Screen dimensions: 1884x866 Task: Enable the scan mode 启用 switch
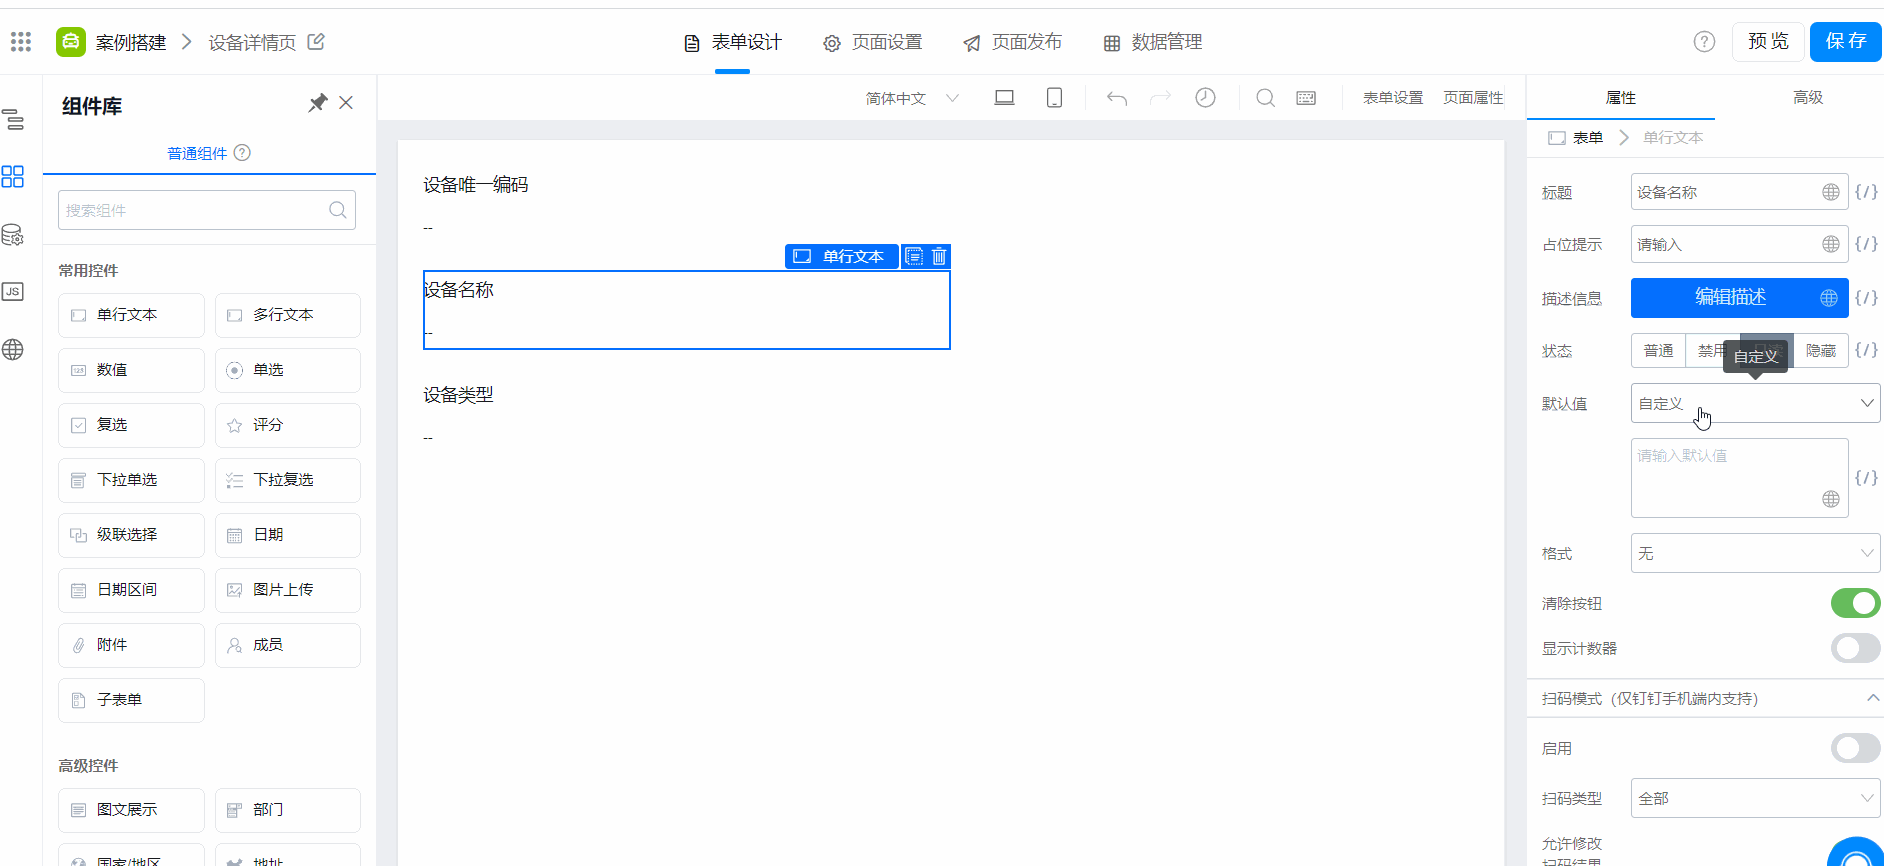1855,748
